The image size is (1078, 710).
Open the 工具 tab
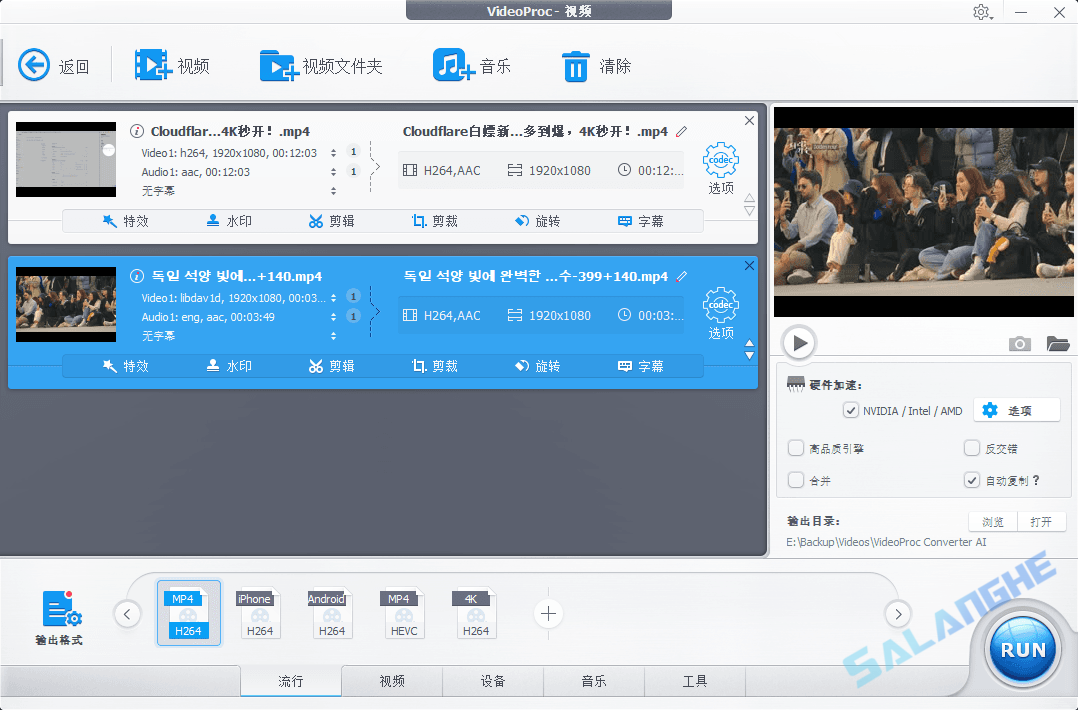[x=694, y=680]
